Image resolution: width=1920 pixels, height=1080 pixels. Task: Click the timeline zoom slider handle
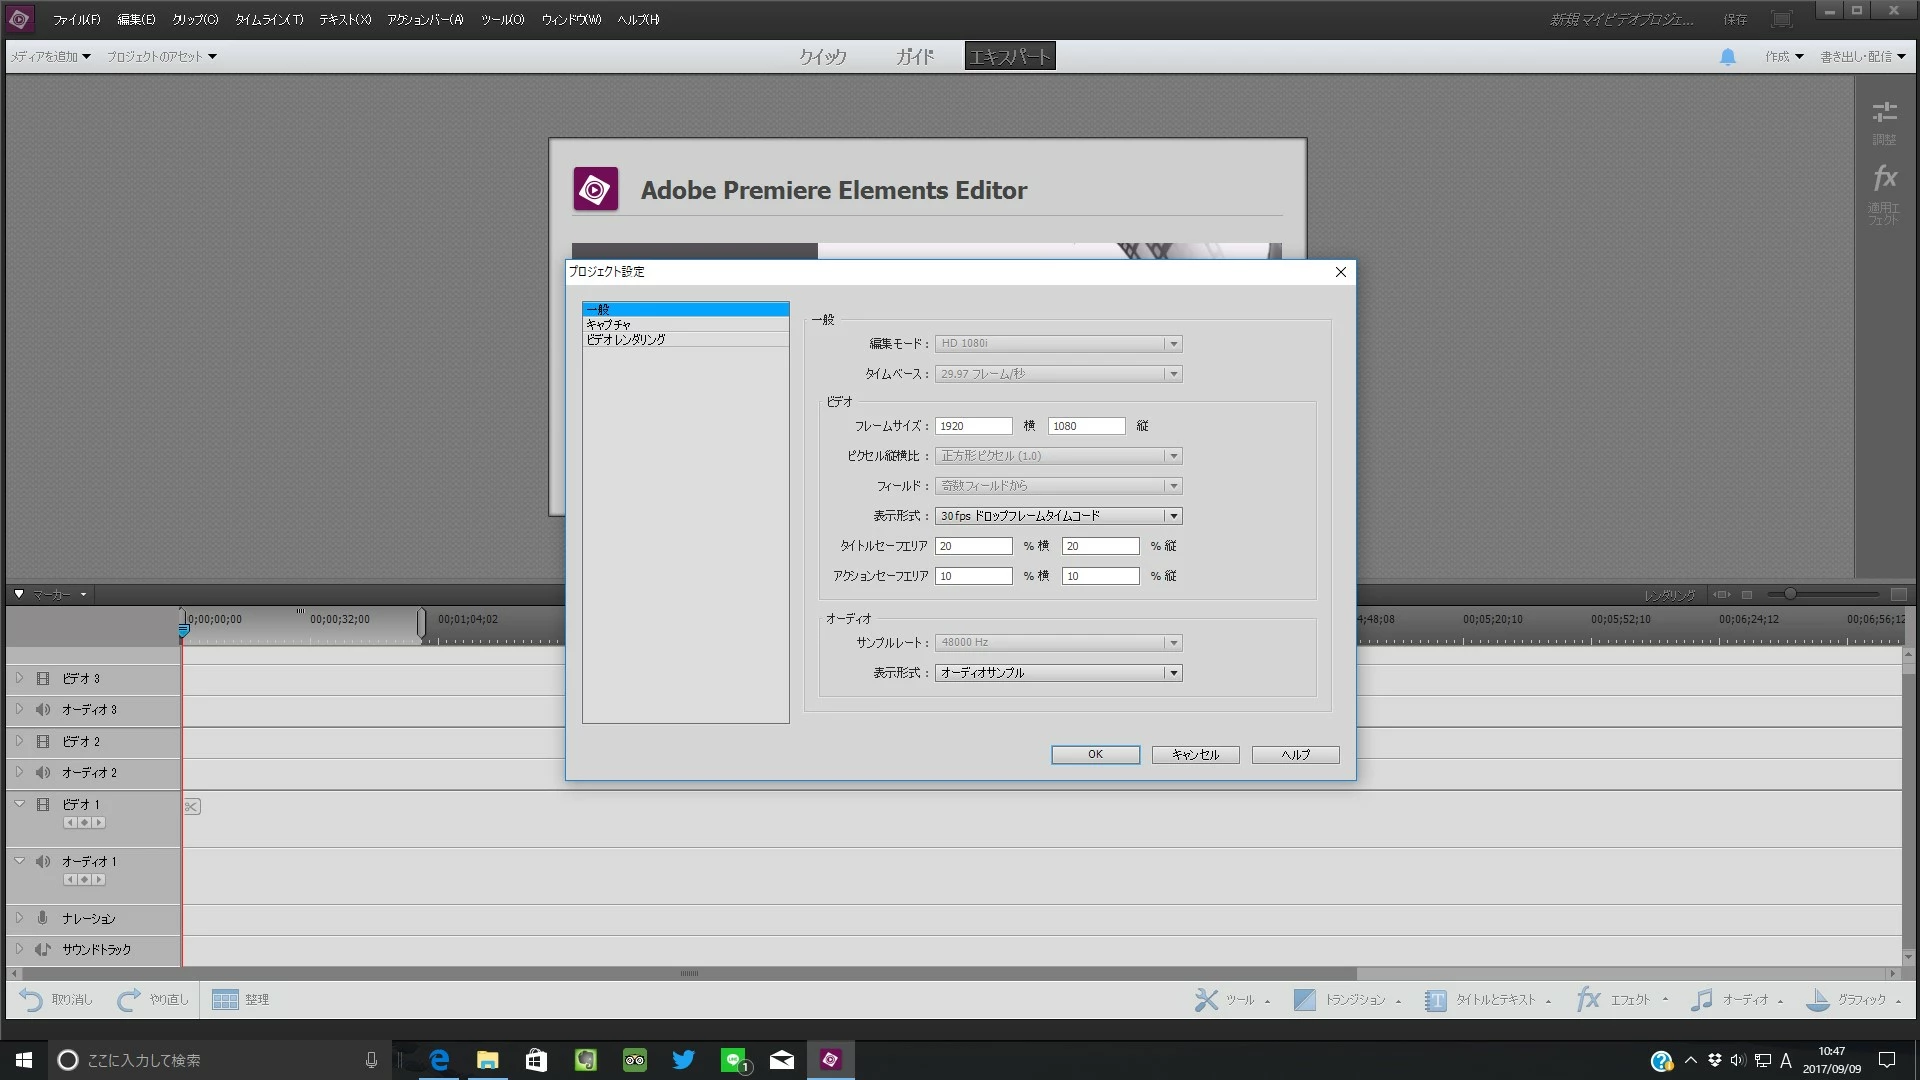pos(1790,594)
